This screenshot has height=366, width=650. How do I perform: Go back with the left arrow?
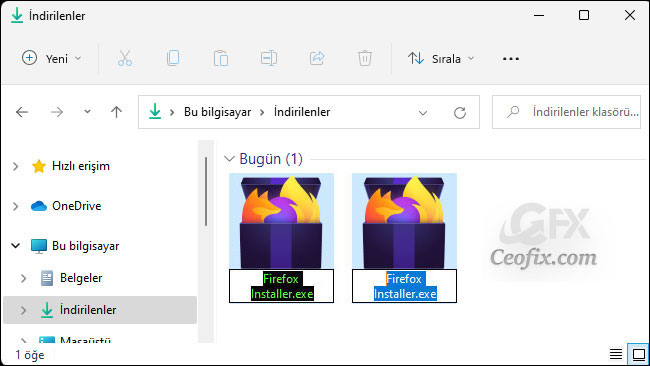pyautogui.click(x=22, y=112)
